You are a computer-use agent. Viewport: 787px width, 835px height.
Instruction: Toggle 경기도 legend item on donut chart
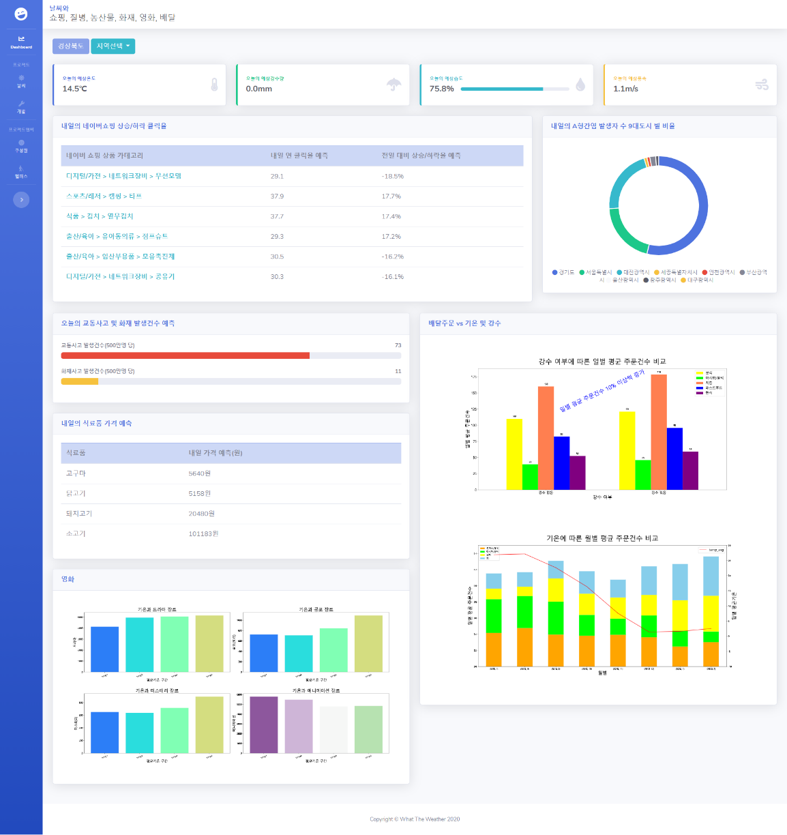(563, 272)
